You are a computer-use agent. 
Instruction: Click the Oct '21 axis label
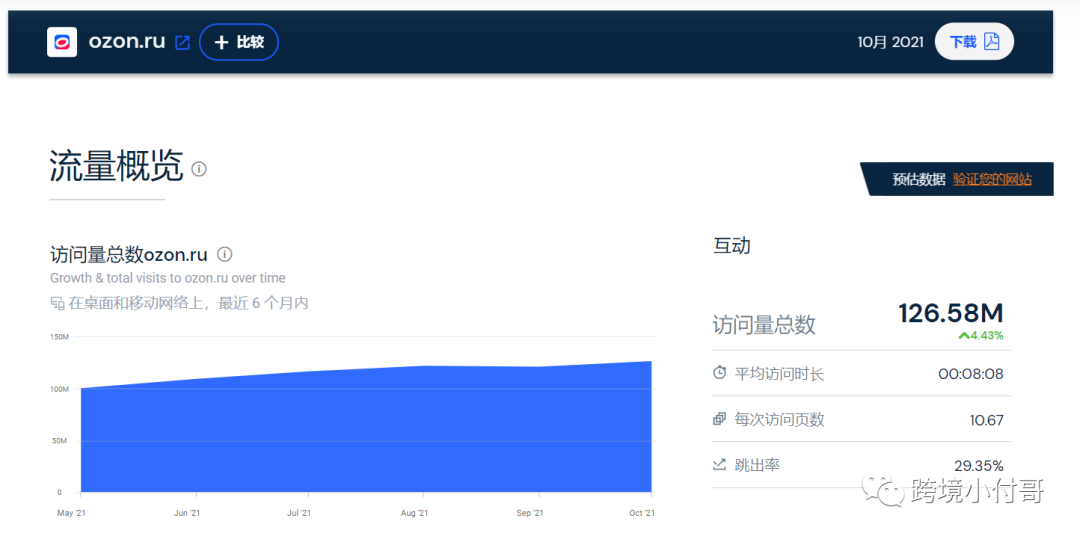[642, 514]
